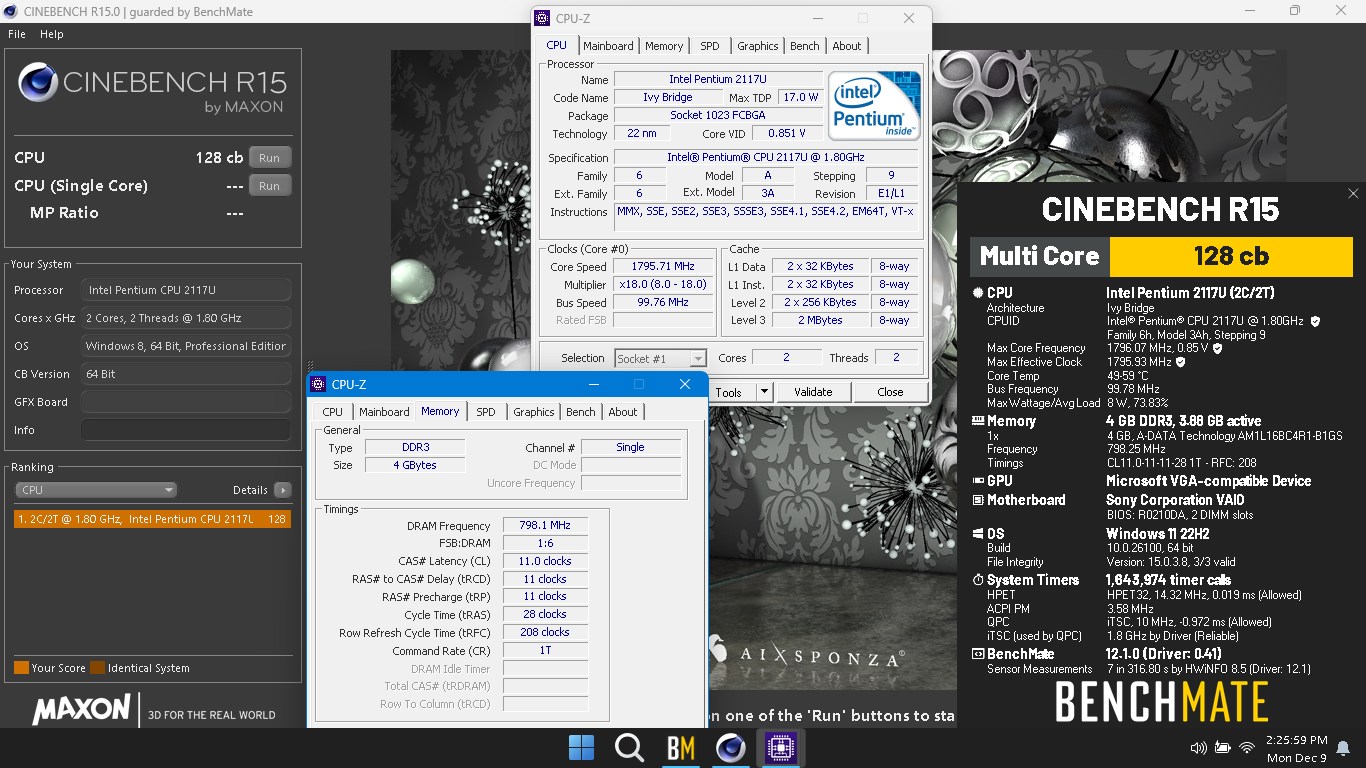Click the Tools button in CPU-Z
Viewport: 1366px width, 768px height.
pyautogui.click(x=729, y=392)
